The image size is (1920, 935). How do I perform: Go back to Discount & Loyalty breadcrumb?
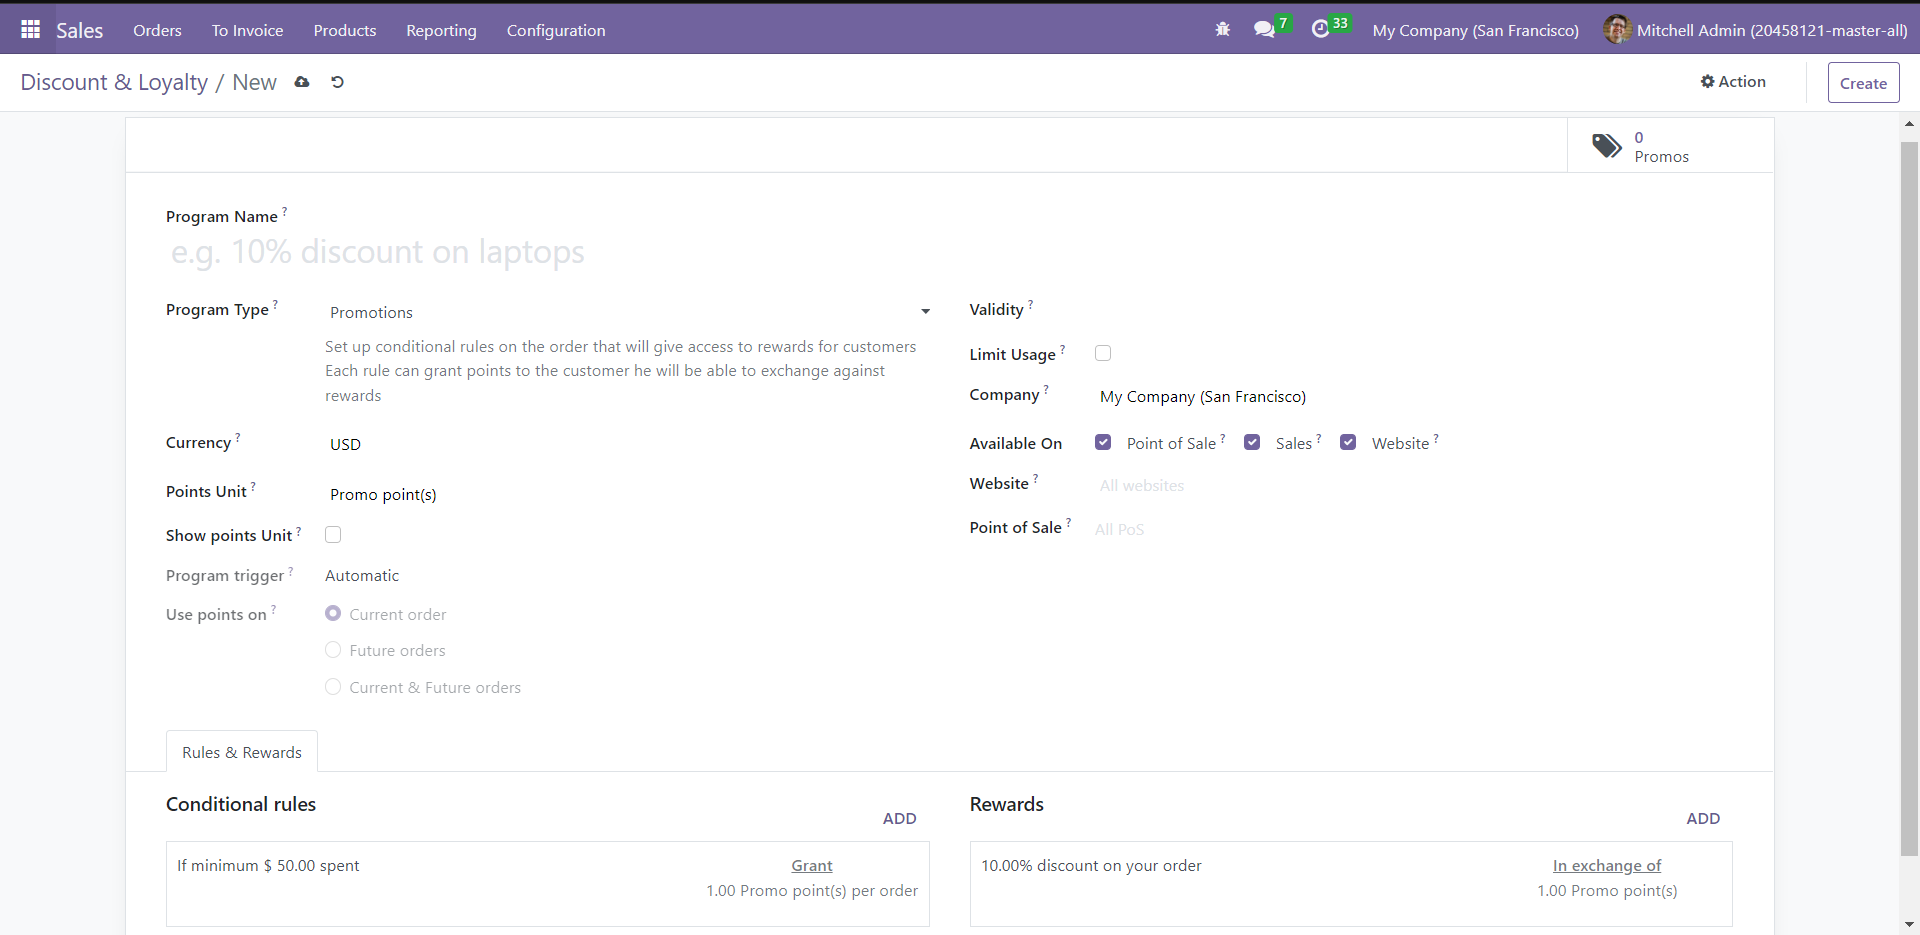(x=114, y=82)
